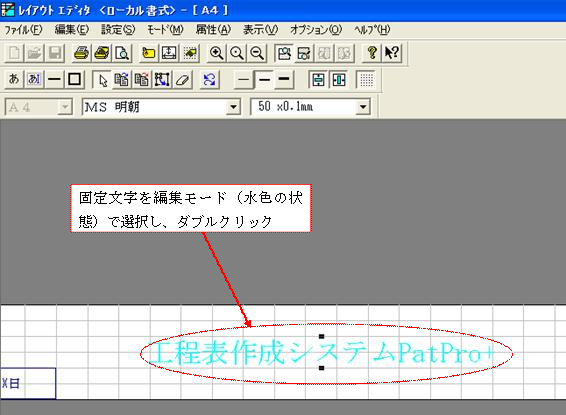Click the single printer icon
Image resolution: width=566 pixels, height=415 pixels.
81,53
